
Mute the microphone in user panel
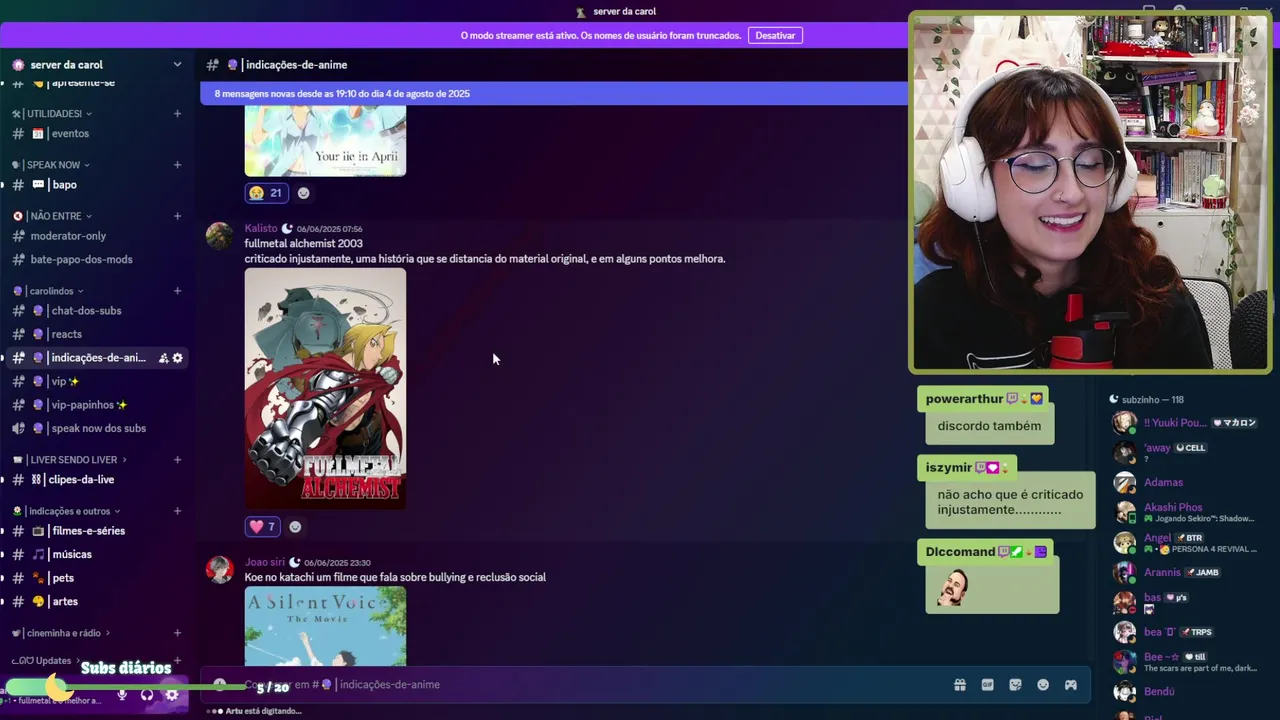click(122, 694)
